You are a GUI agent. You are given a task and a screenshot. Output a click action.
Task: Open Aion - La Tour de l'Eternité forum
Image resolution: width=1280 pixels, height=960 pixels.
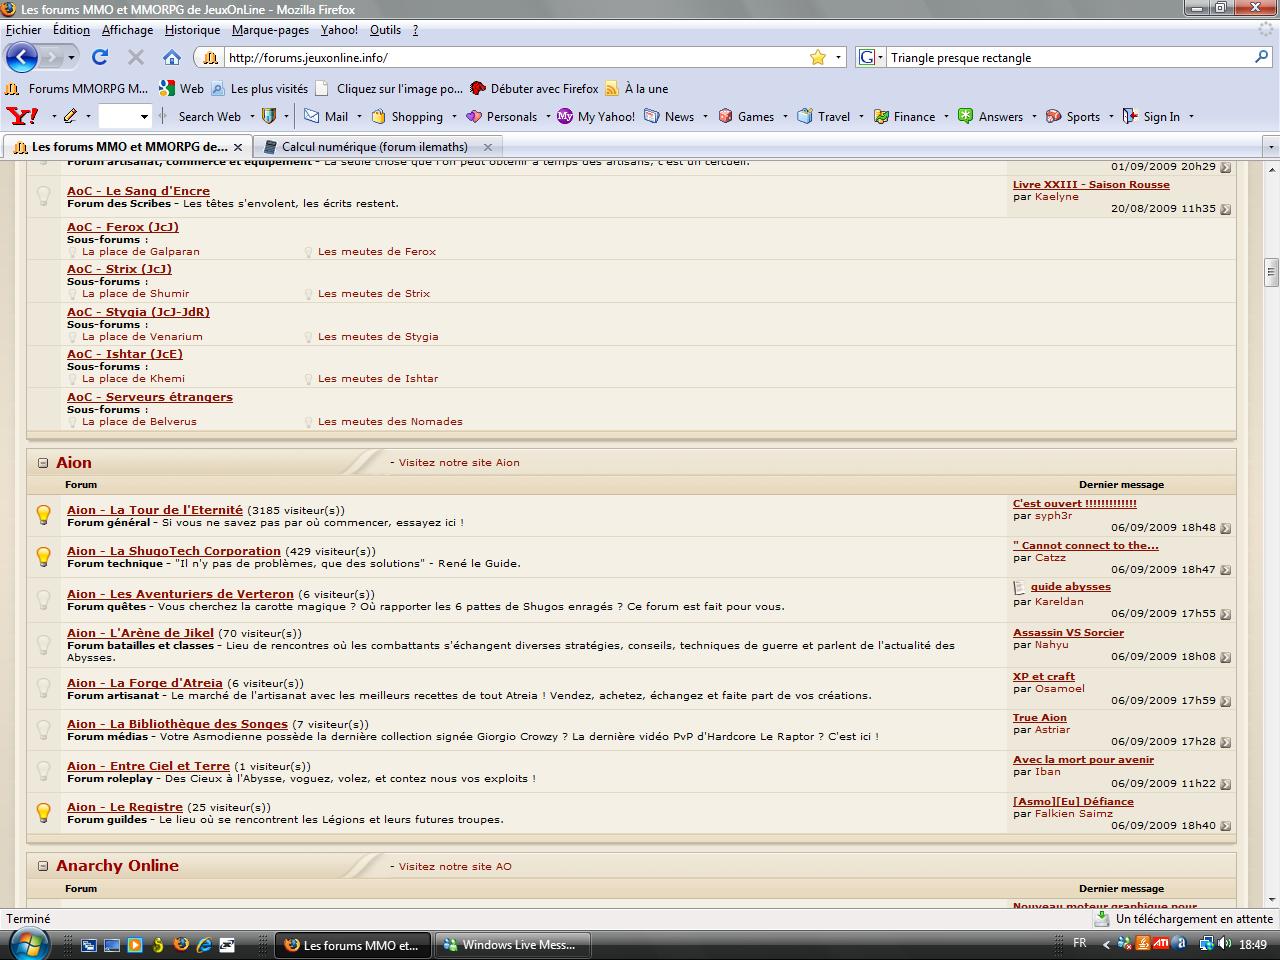coord(155,510)
